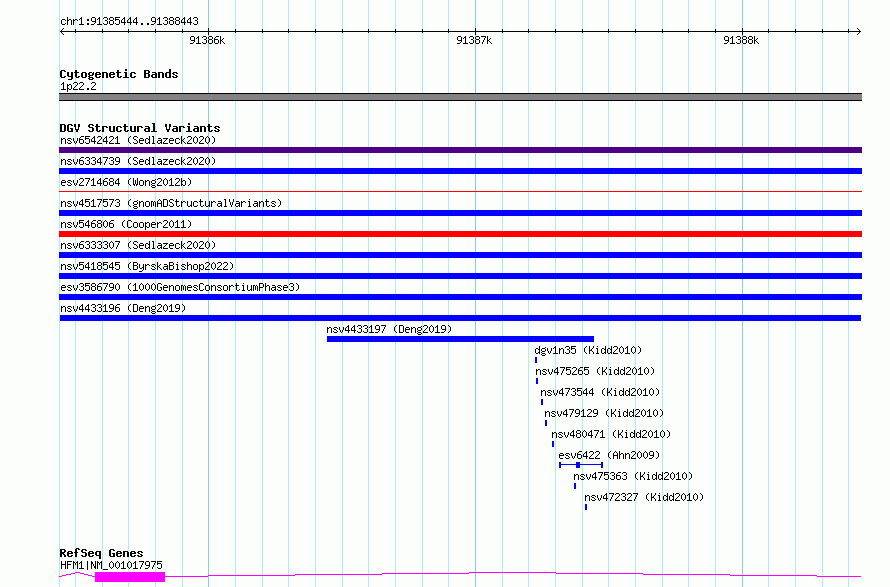The image size is (890, 587).
Task: Open esv3586790 (1000GenomesConsortiumPhase3) label
Action: pyautogui.click(x=180, y=287)
